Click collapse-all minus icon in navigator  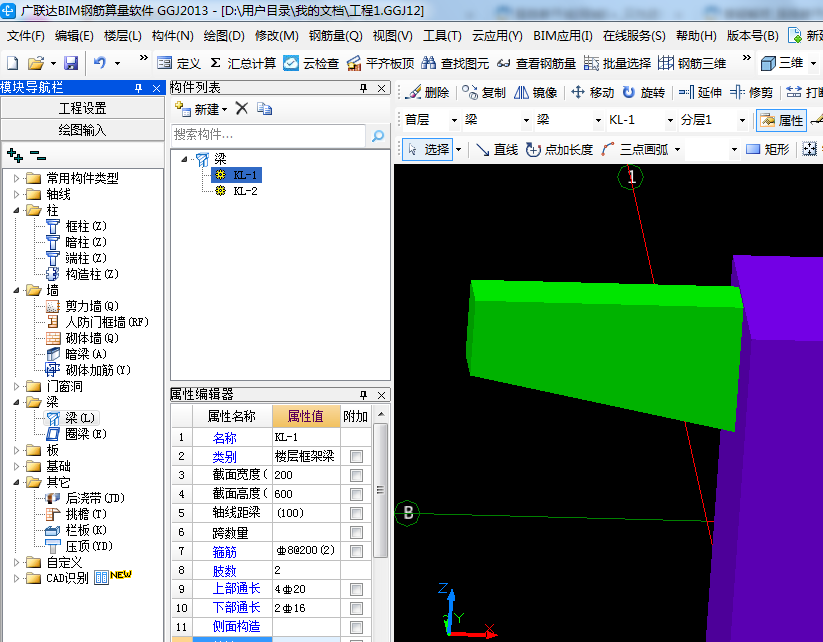(x=37, y=155)
